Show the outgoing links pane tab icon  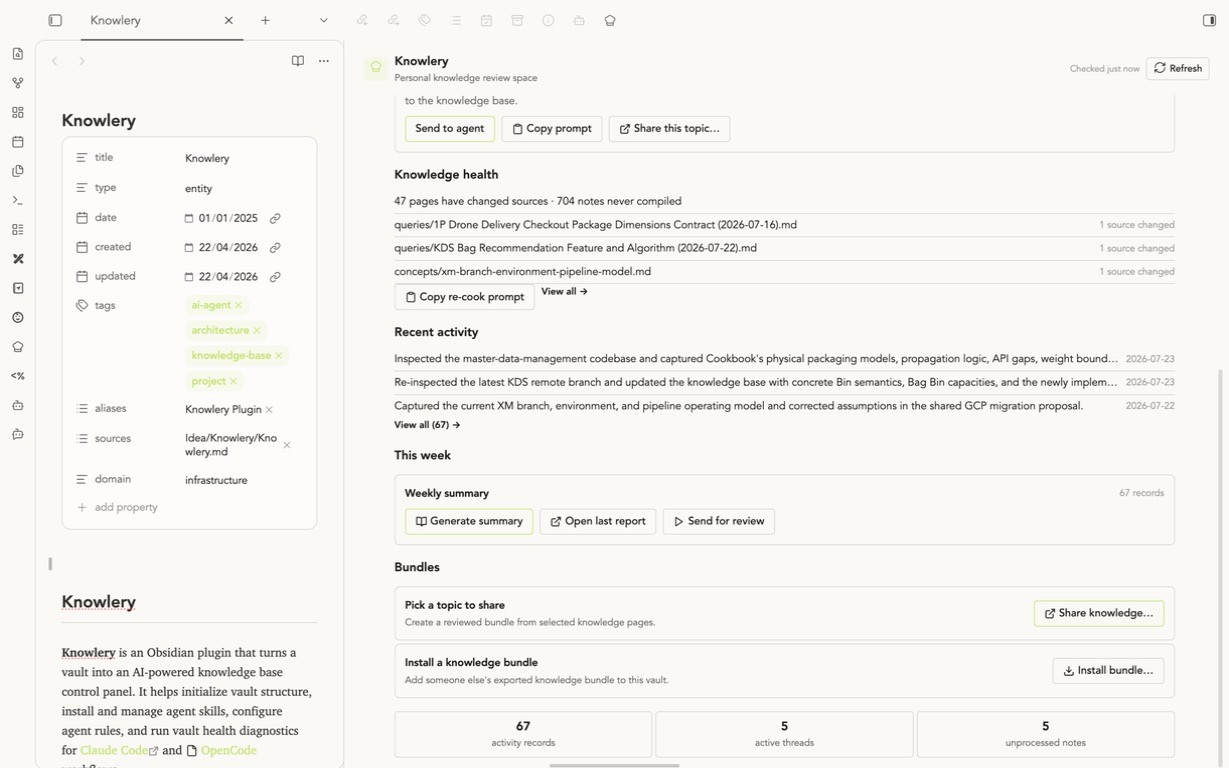tap(393, 20)
